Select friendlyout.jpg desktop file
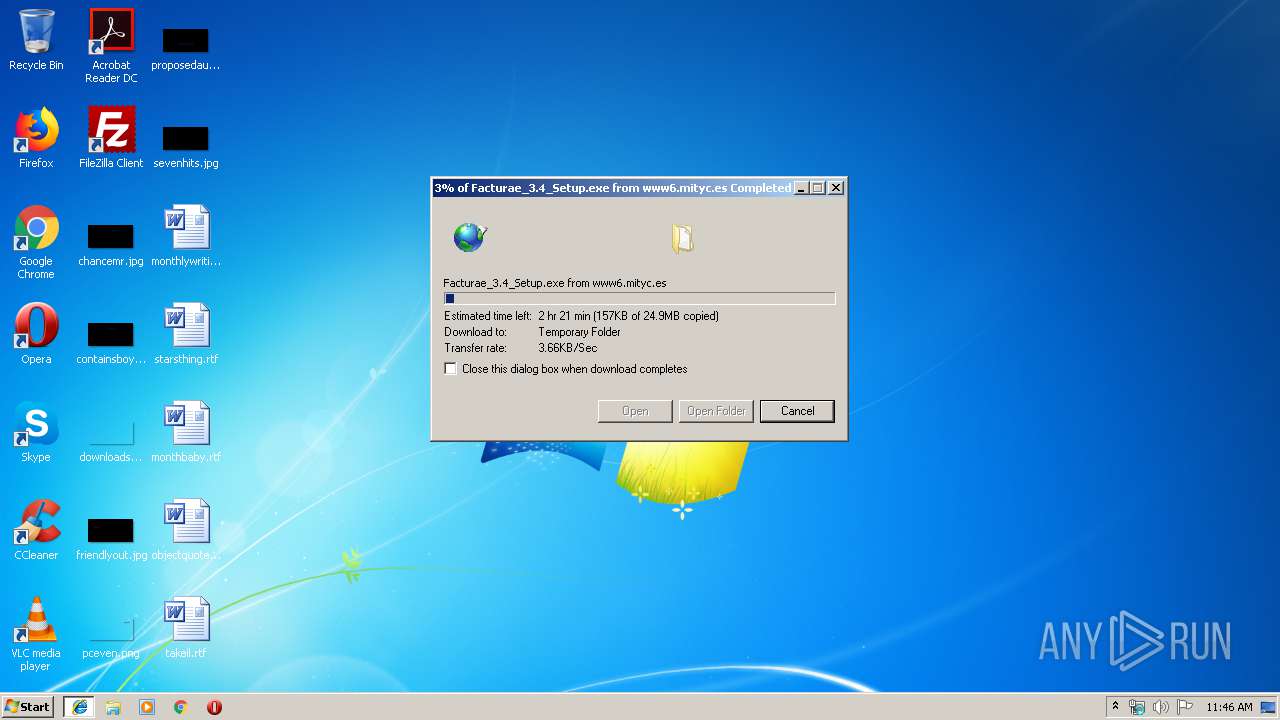This screenshot has height=720, width=1280. (111, 538)
